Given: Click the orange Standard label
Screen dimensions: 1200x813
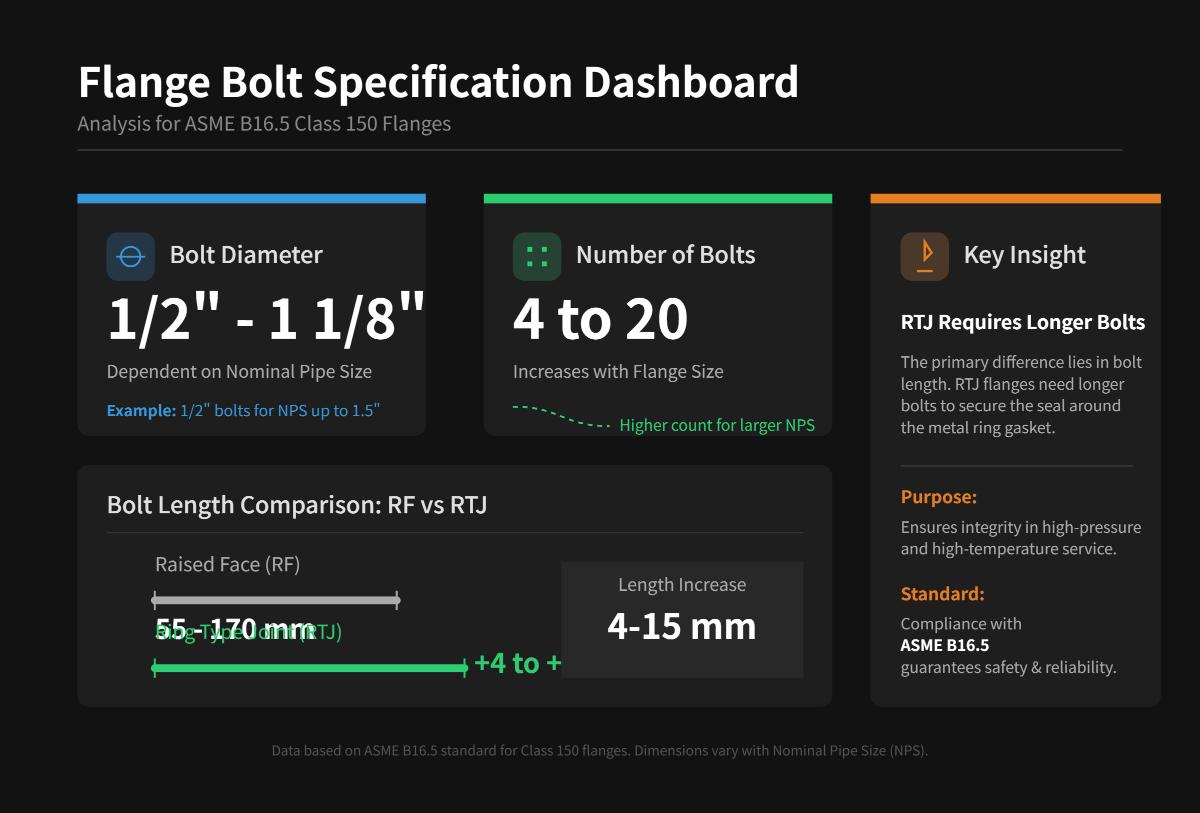Looking at the screenshot, I should tap(943, 594).
